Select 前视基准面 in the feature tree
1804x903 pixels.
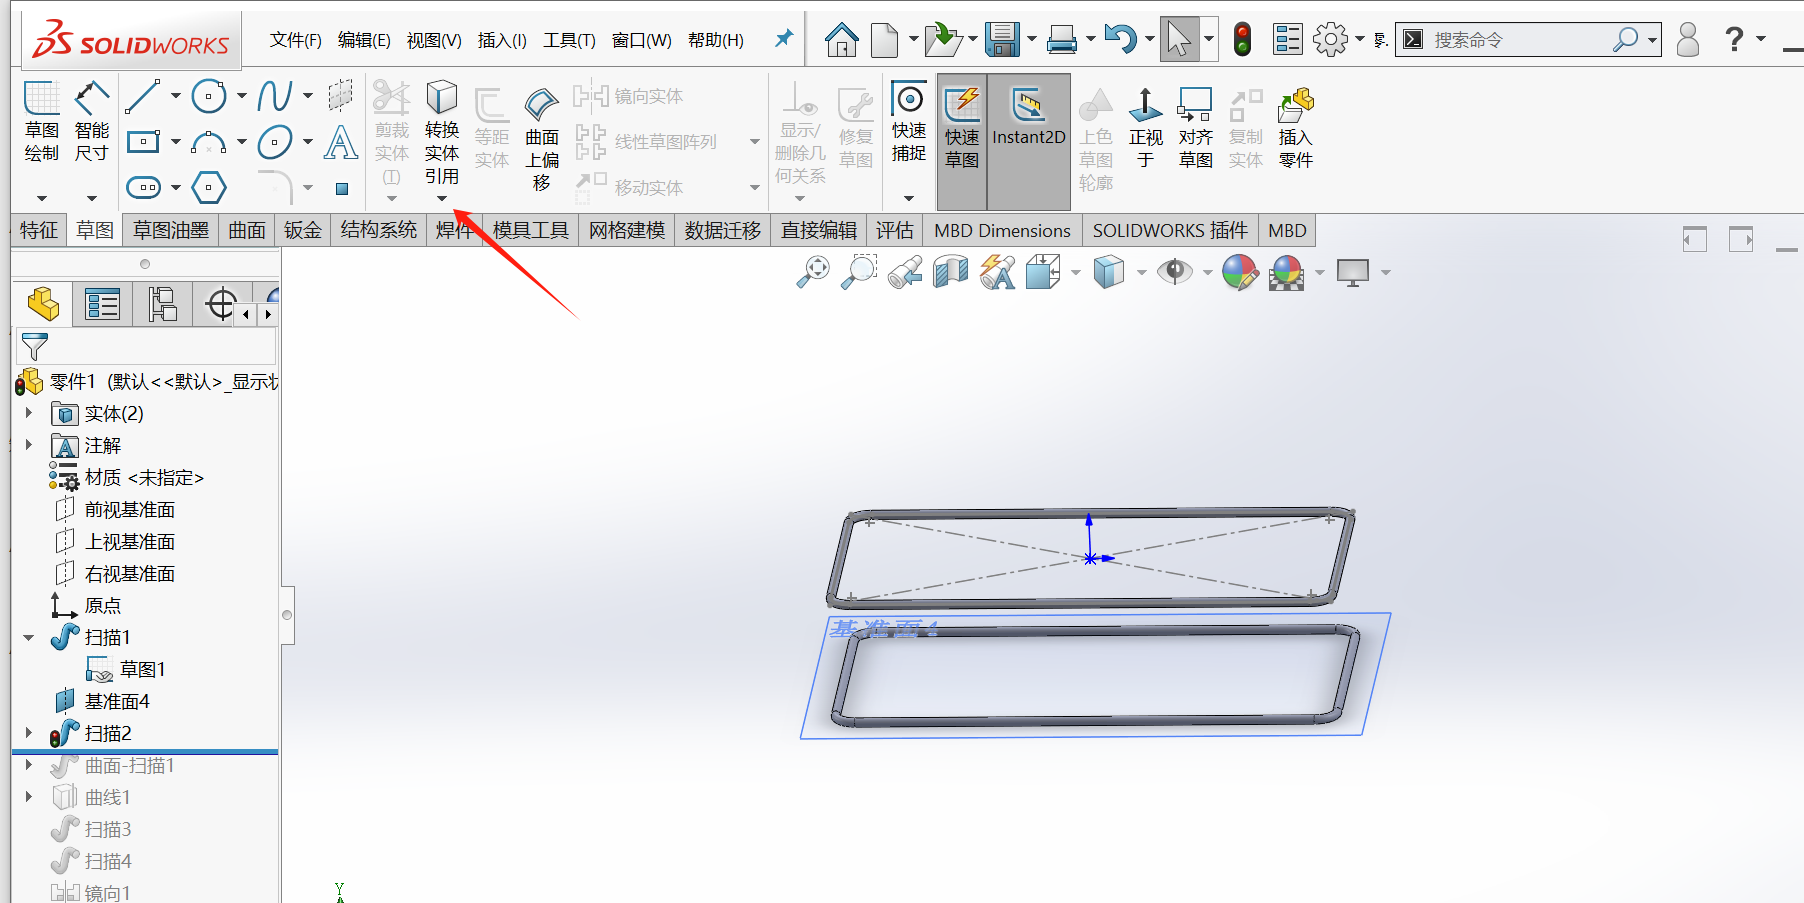[x=129, y=509]
